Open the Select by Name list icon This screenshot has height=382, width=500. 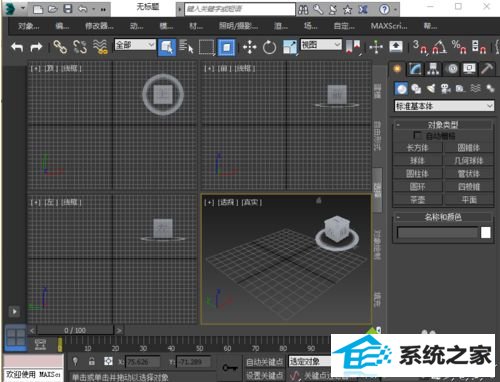[186, 47]
